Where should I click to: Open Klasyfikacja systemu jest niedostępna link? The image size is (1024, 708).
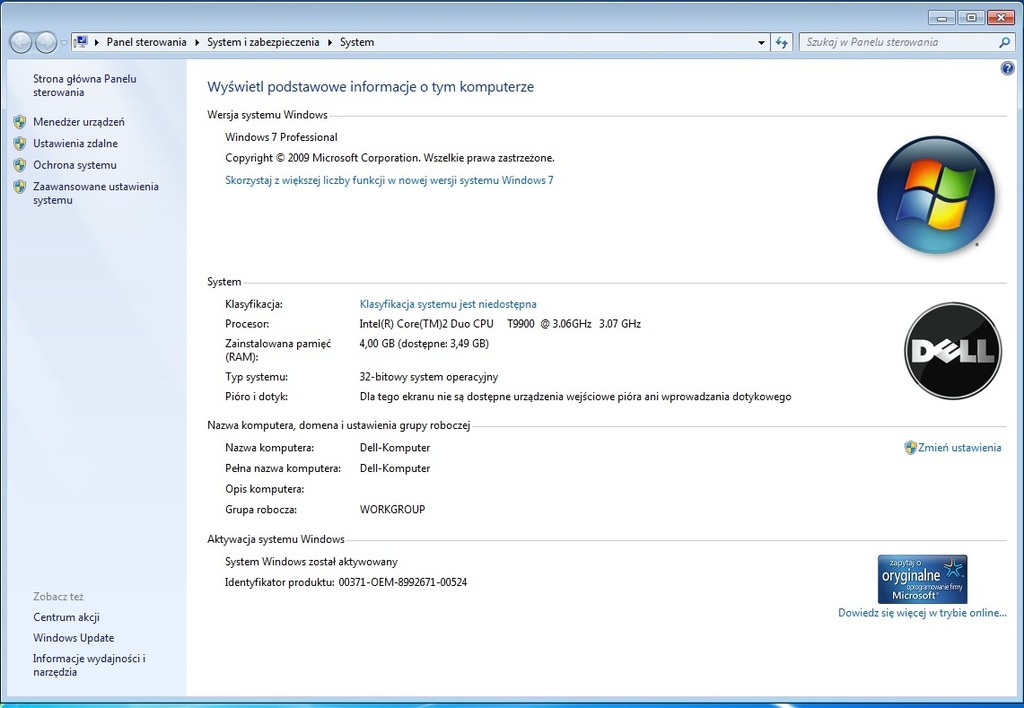tap(448, 304)
